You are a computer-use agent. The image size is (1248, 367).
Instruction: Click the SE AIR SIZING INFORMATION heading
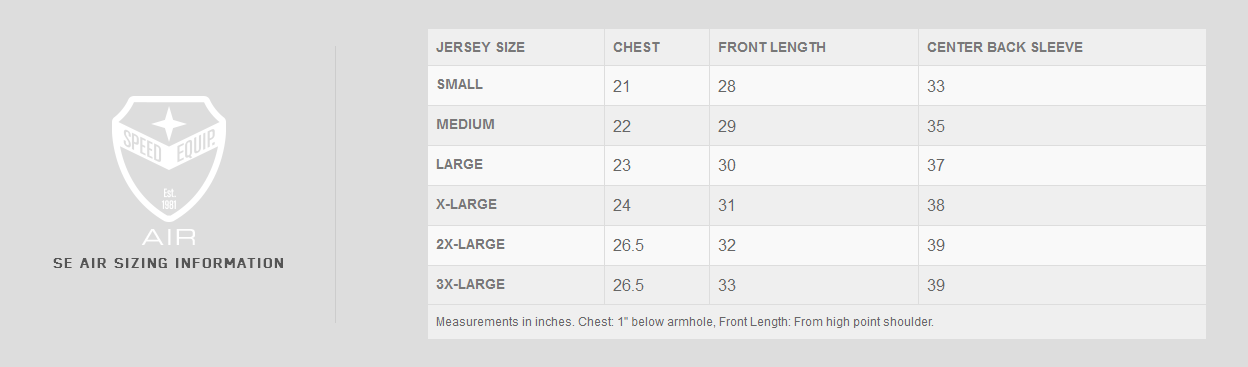(x=169, y=263)
